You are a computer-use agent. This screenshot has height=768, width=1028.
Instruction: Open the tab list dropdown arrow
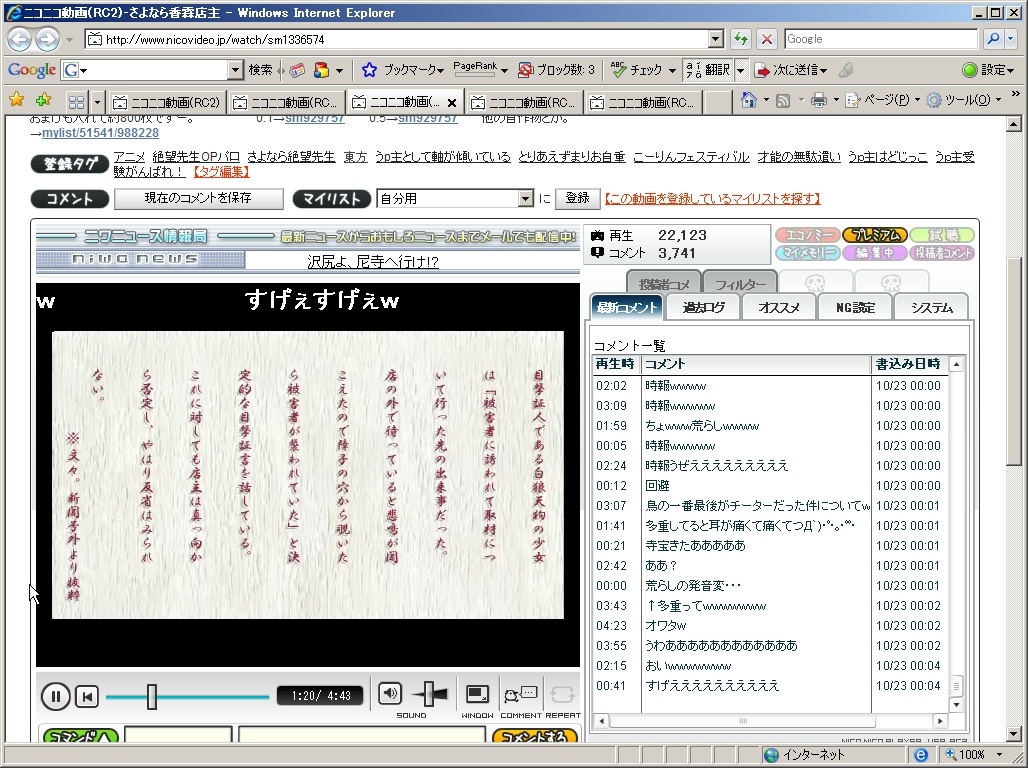pos(98,102)
